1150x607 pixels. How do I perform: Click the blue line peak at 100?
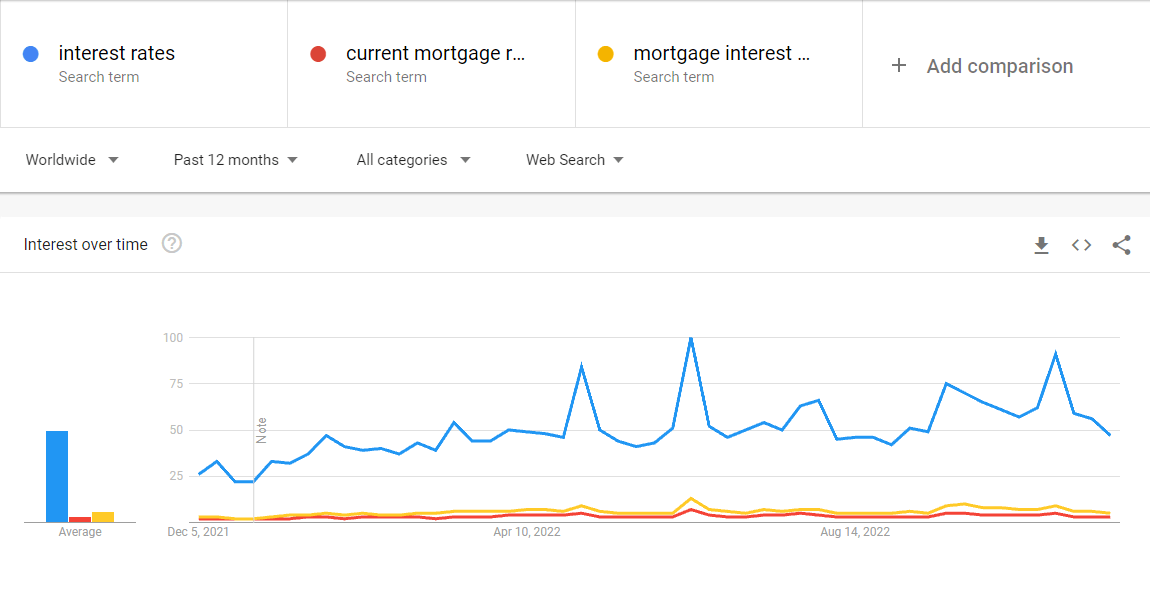(691, 339)
